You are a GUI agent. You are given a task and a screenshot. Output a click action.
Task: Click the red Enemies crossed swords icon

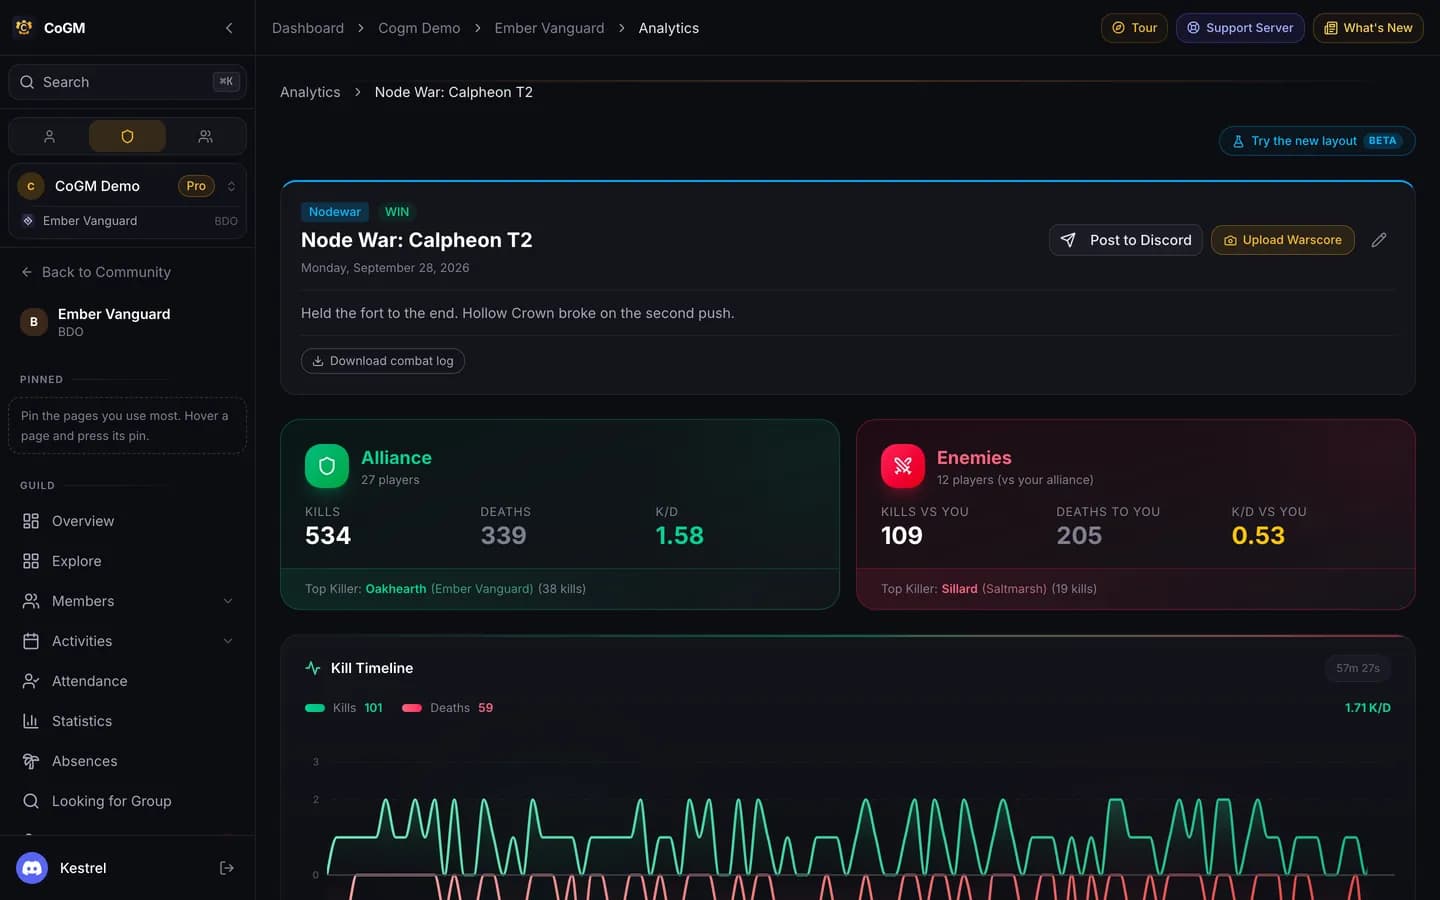pos(903,466)
